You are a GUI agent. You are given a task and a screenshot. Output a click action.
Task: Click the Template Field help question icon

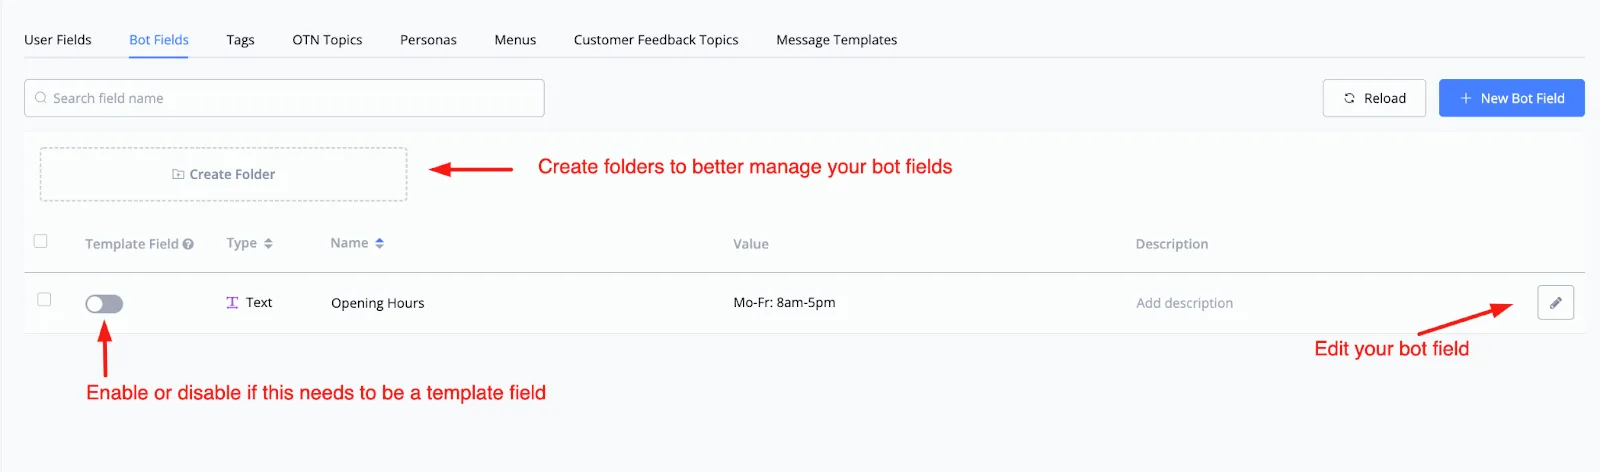tap(188, 244)
